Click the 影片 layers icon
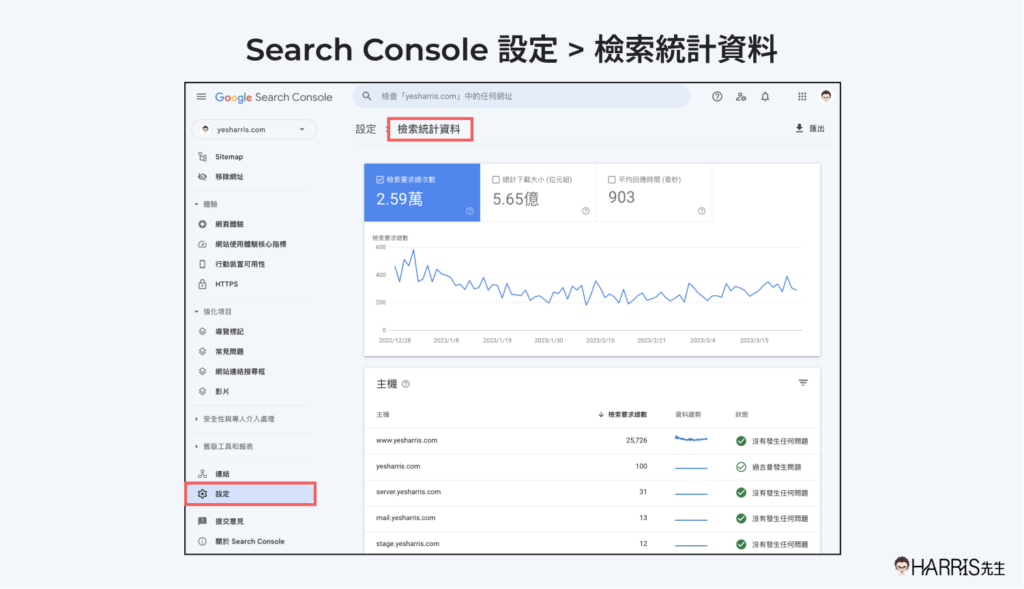Screen dimensions: 1024x589 pos(202,392)
